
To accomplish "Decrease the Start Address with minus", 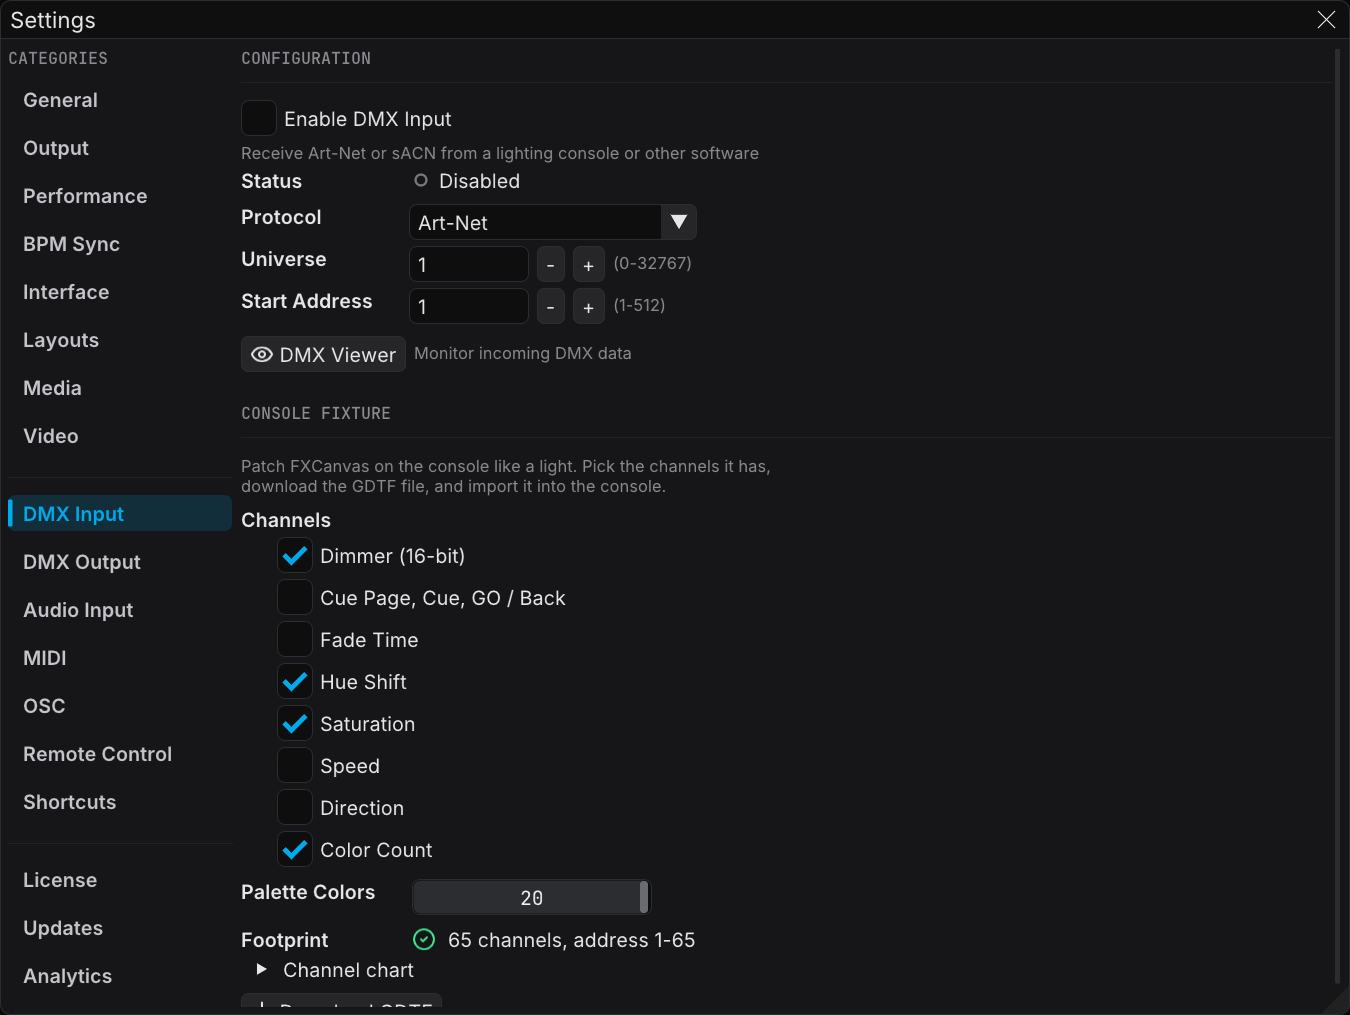I will (x=551, y=306).
